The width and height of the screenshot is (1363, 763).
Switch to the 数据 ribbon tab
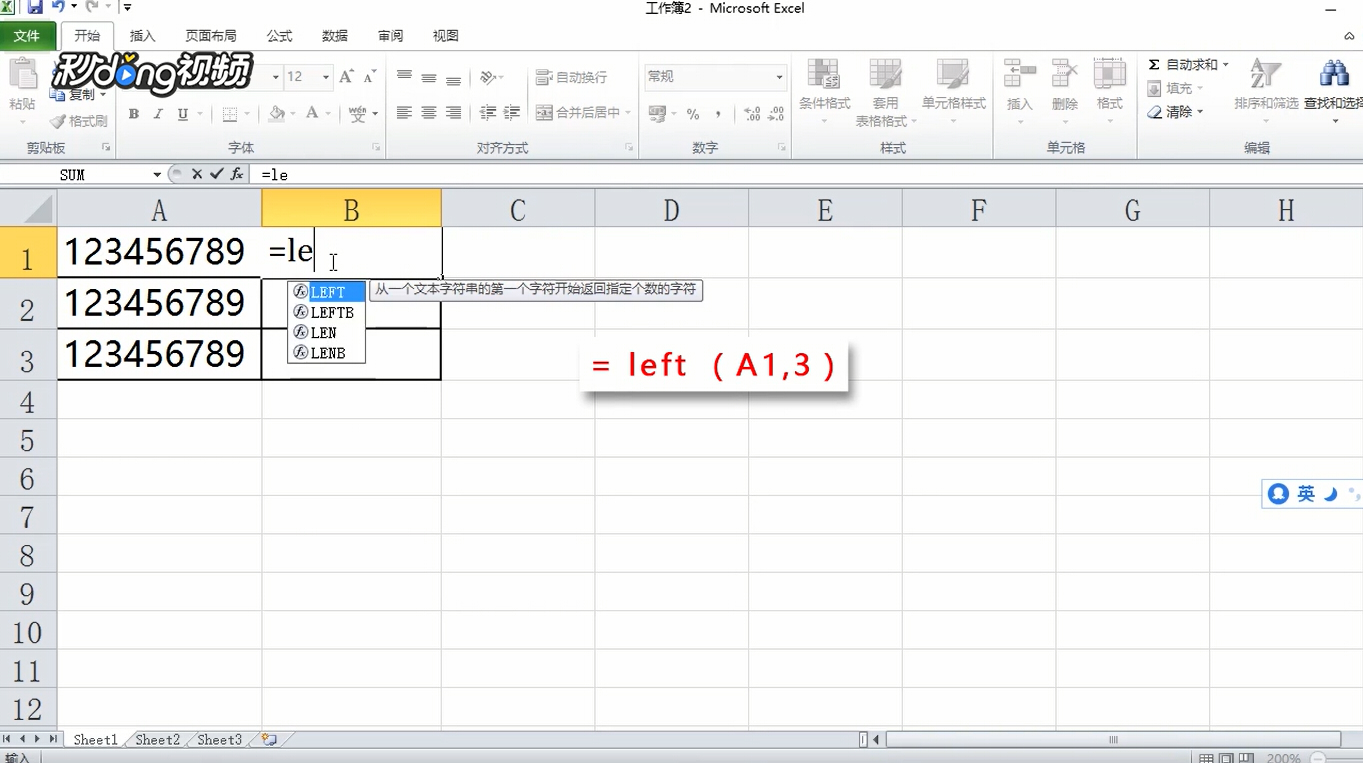point(335,36)
